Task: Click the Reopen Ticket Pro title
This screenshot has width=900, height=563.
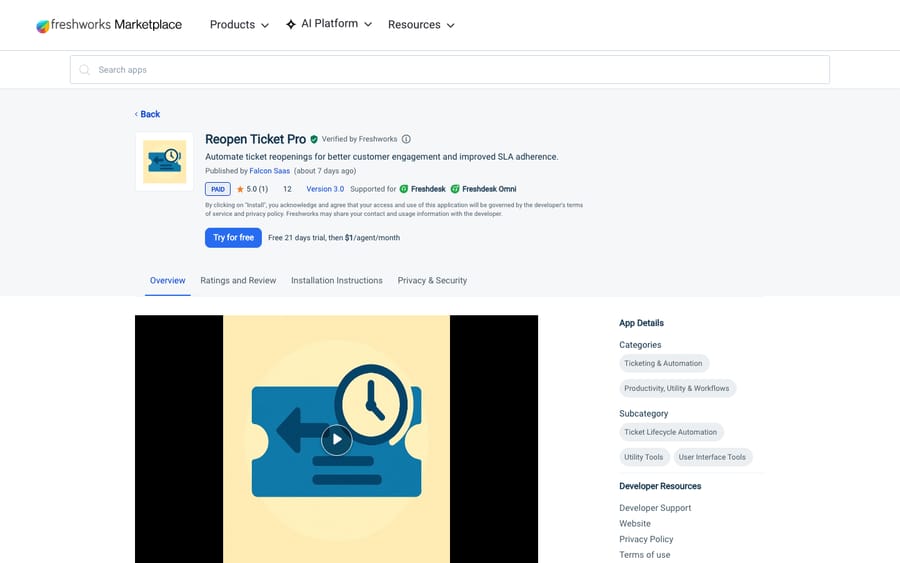Action: 255,139
